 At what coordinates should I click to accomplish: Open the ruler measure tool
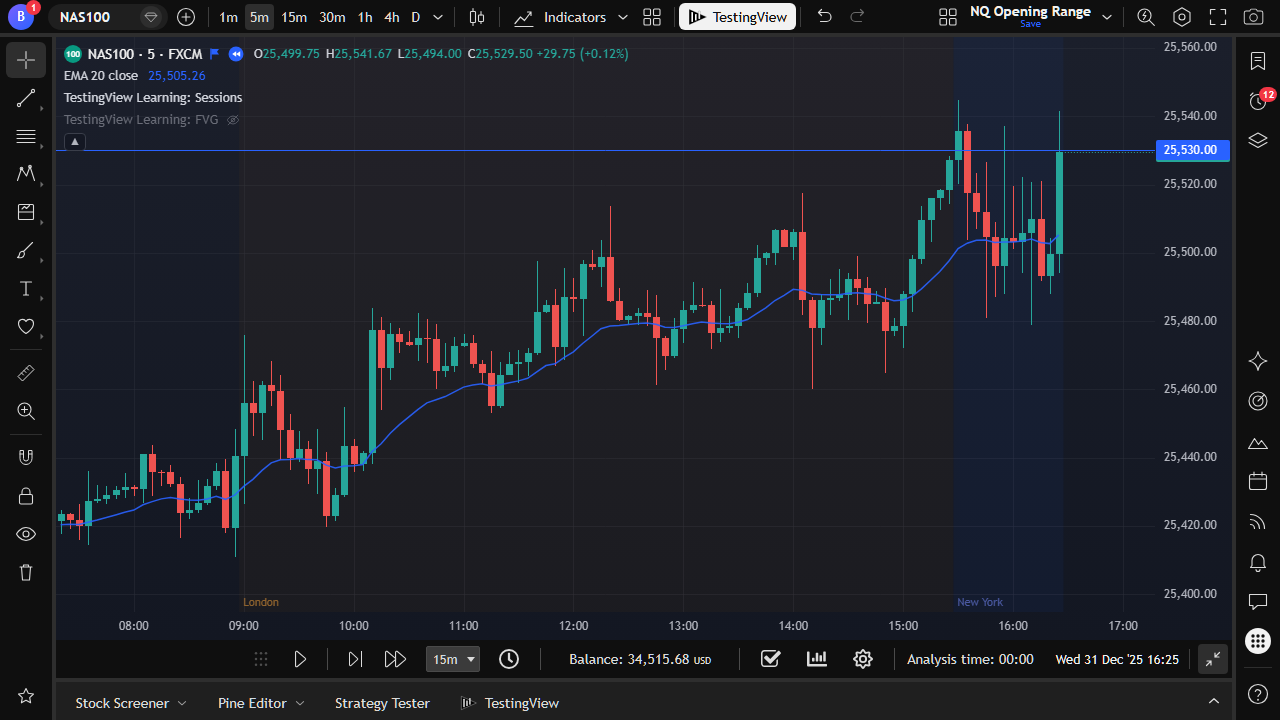(26, 373)
